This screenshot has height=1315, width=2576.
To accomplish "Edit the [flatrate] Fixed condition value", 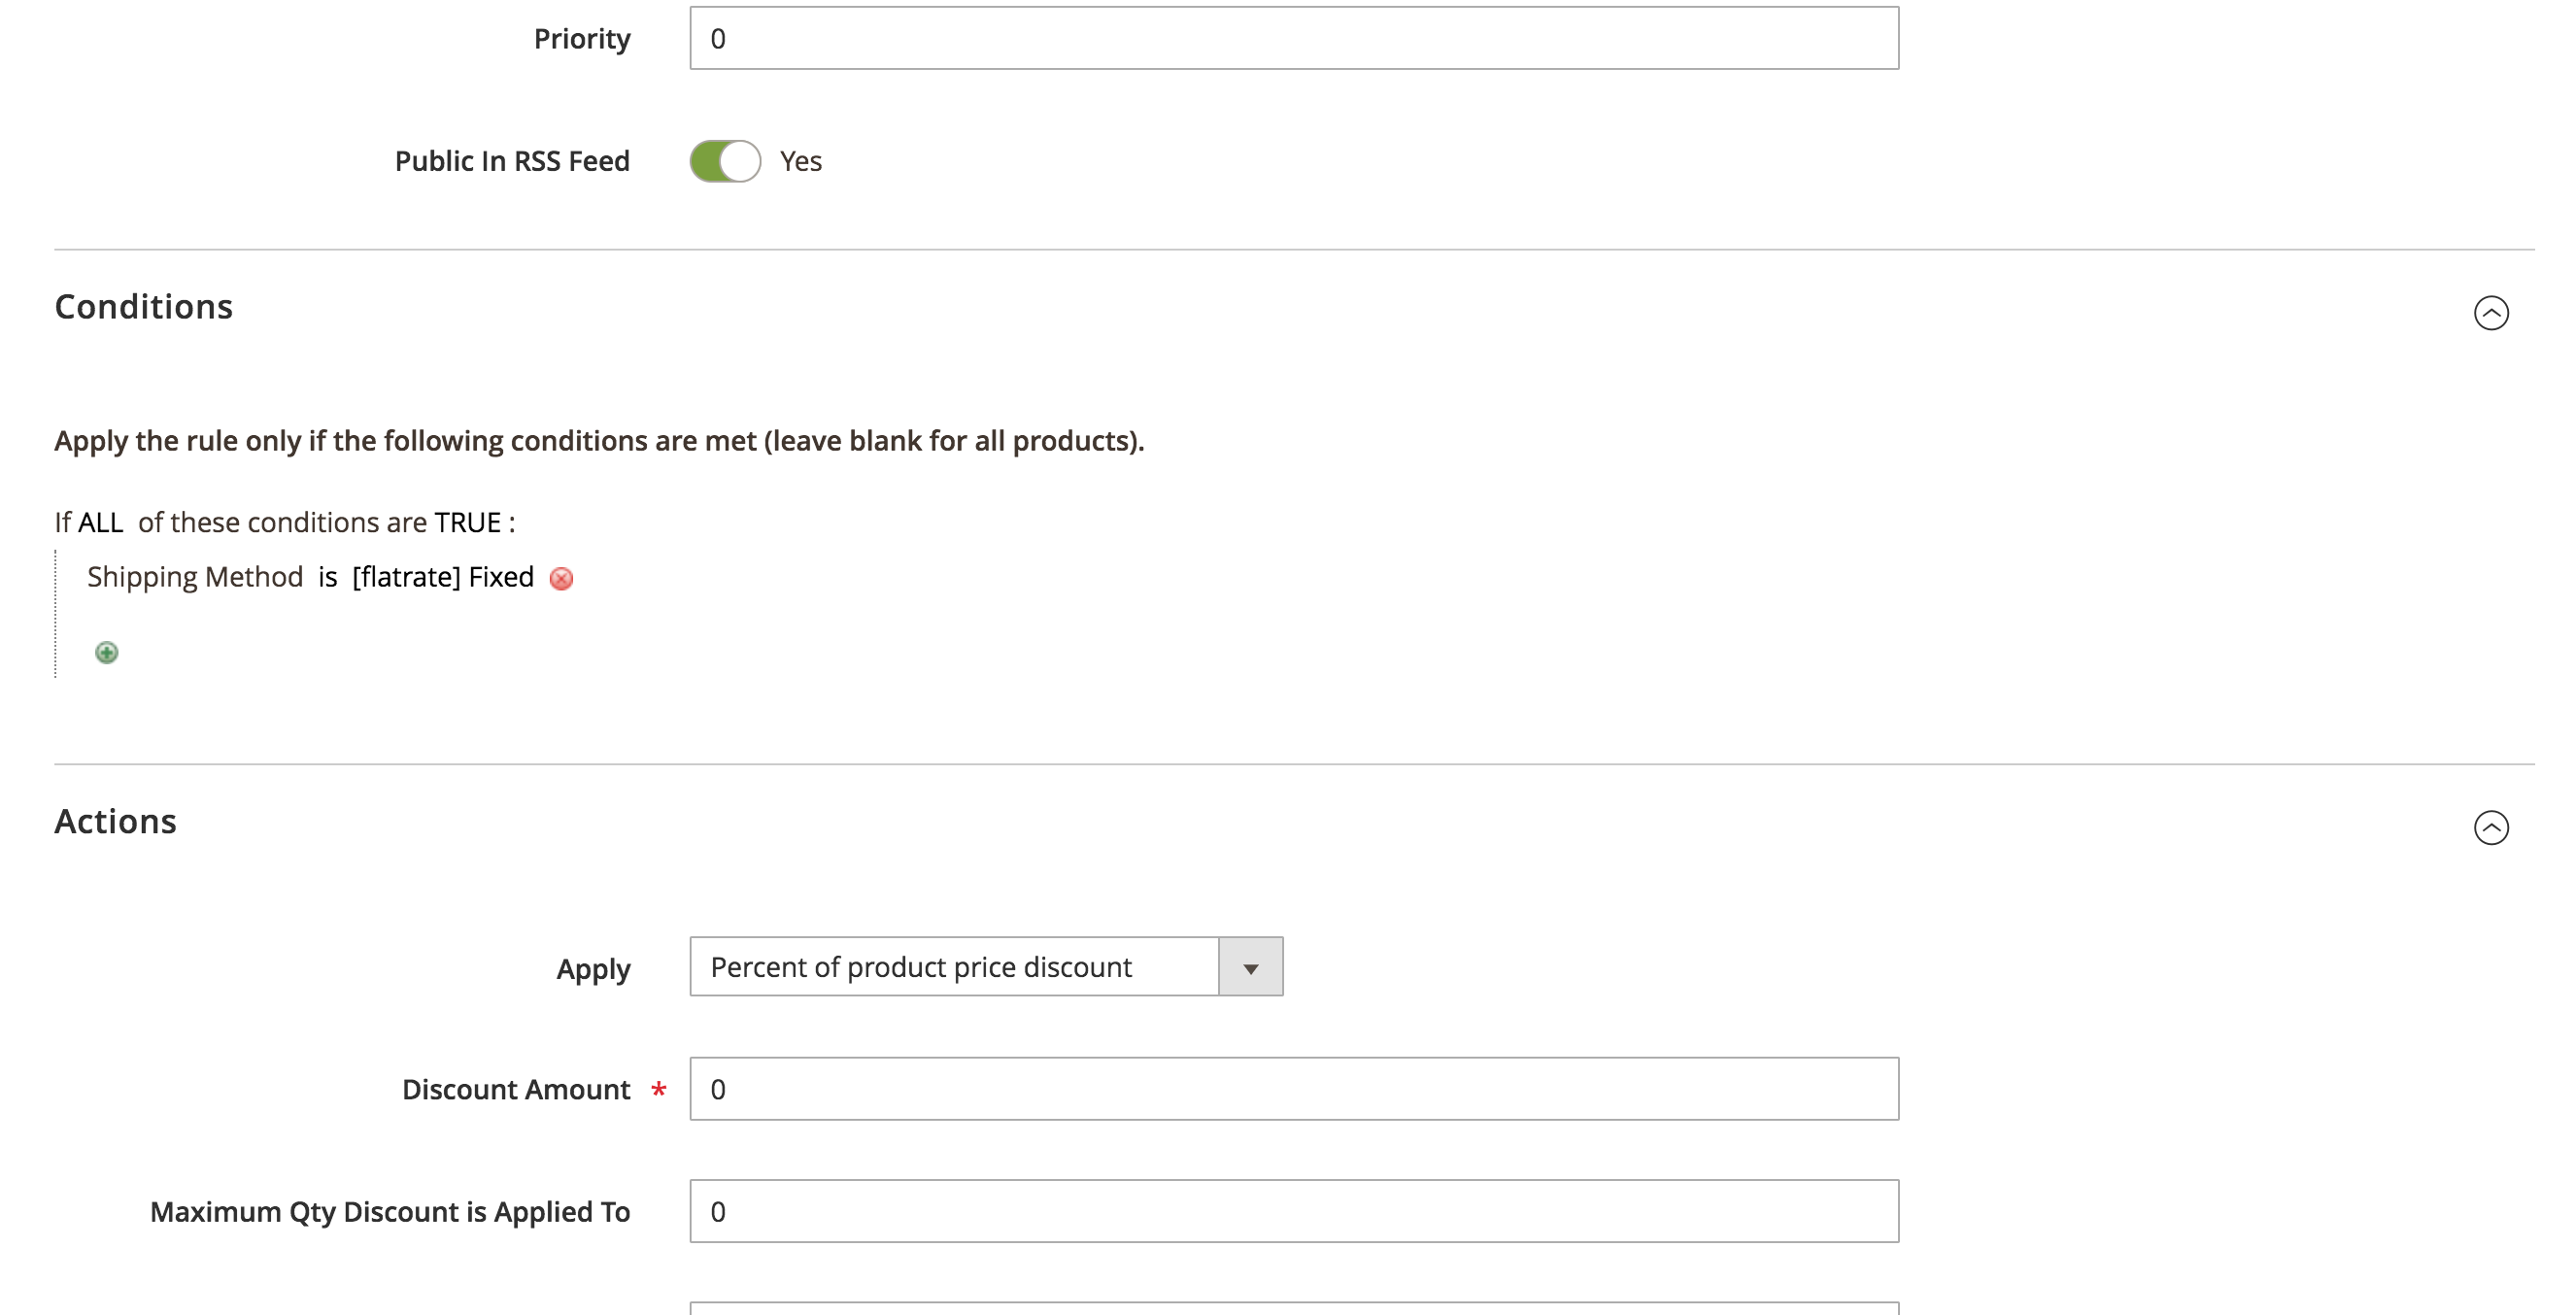I will (443, 577).
